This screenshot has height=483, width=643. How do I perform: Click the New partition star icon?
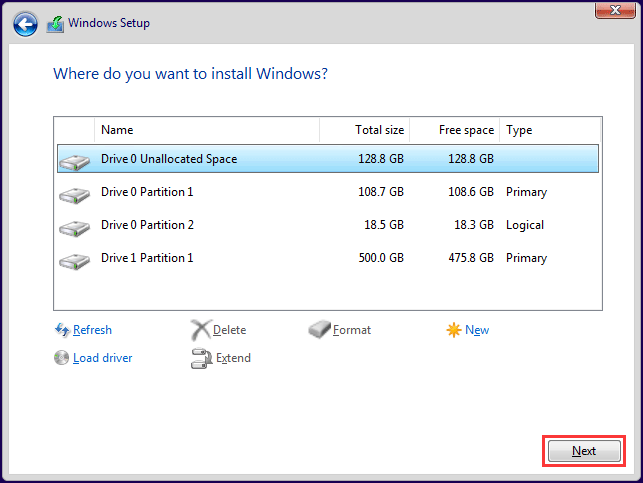click(x=454, y=330)
